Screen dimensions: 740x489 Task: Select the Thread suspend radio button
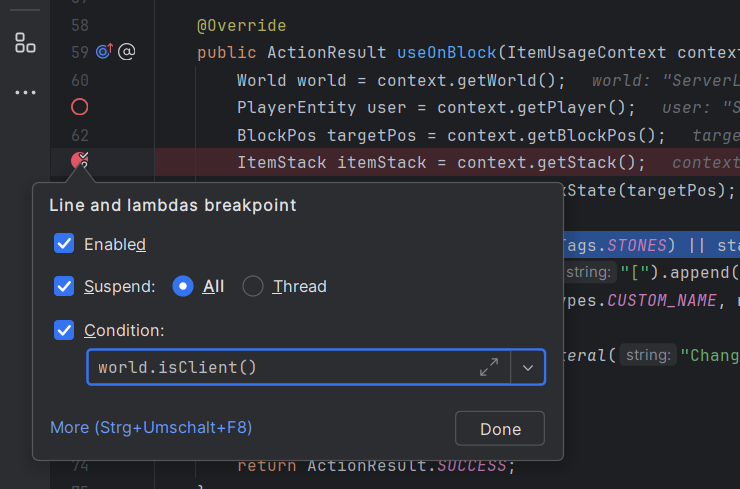tap(253, 287)
